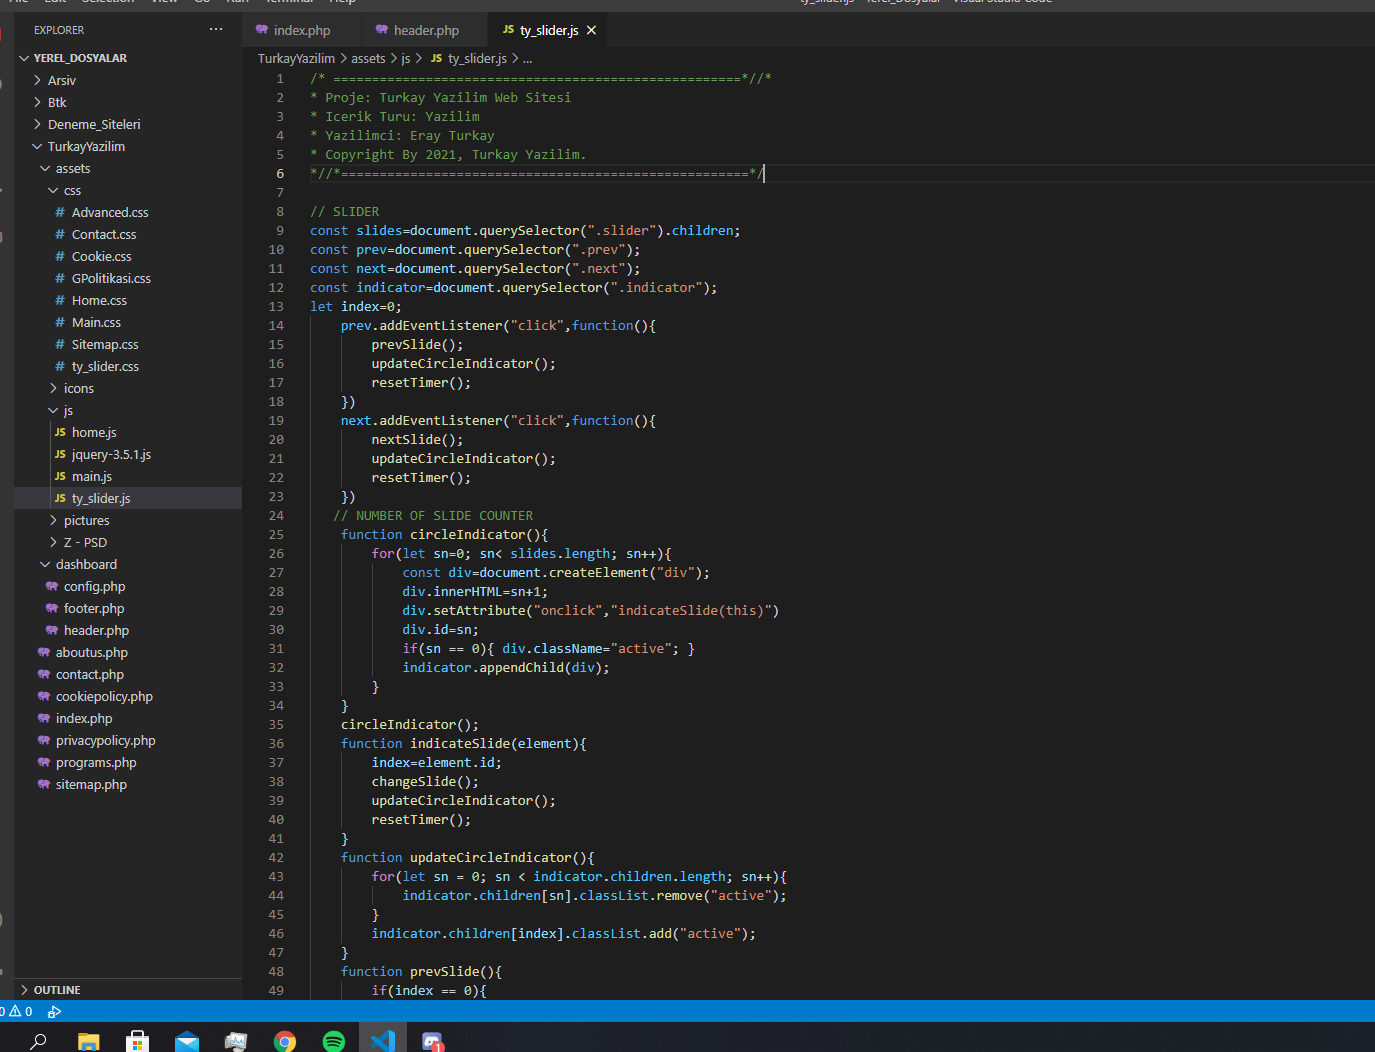Screen dimensions: 1375x1052
Task: Open Discord from the taskbar
Action: 432,1041
